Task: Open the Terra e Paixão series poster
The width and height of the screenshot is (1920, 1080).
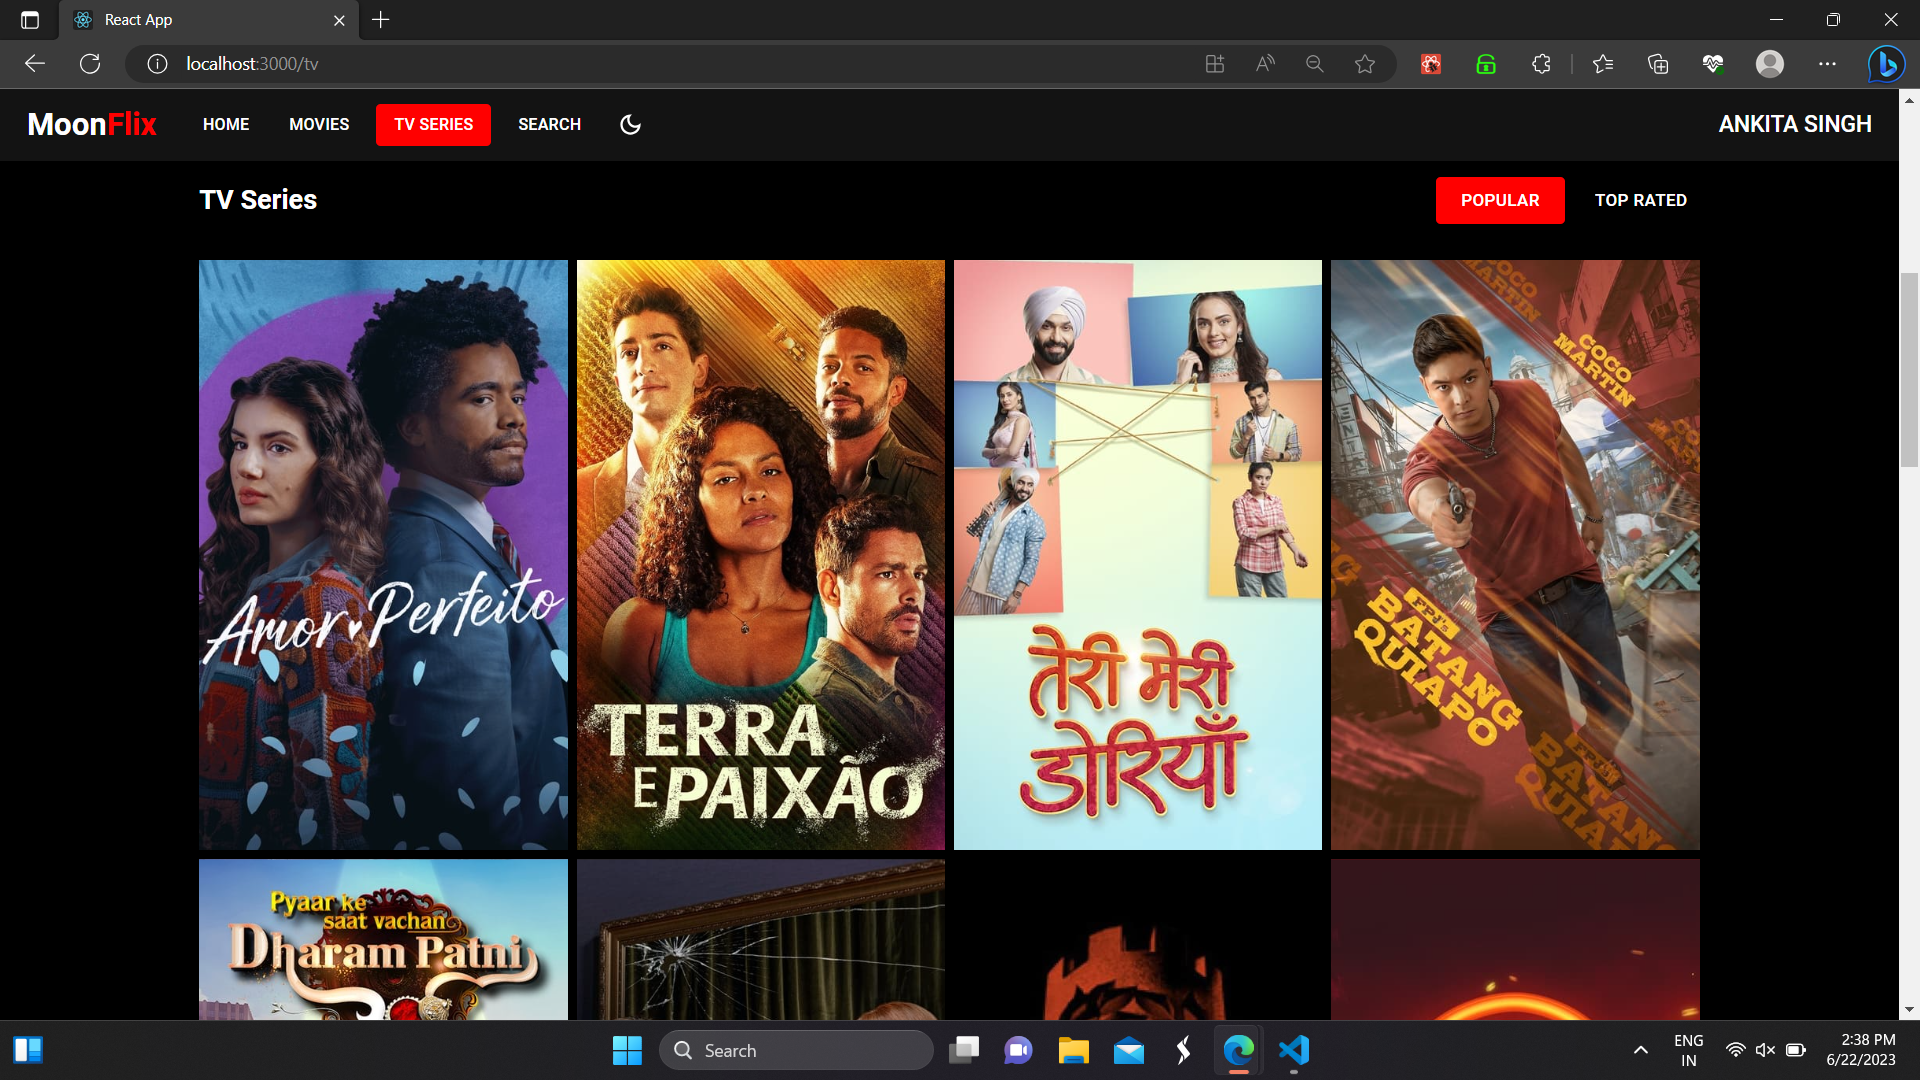Action: [760, 554]
